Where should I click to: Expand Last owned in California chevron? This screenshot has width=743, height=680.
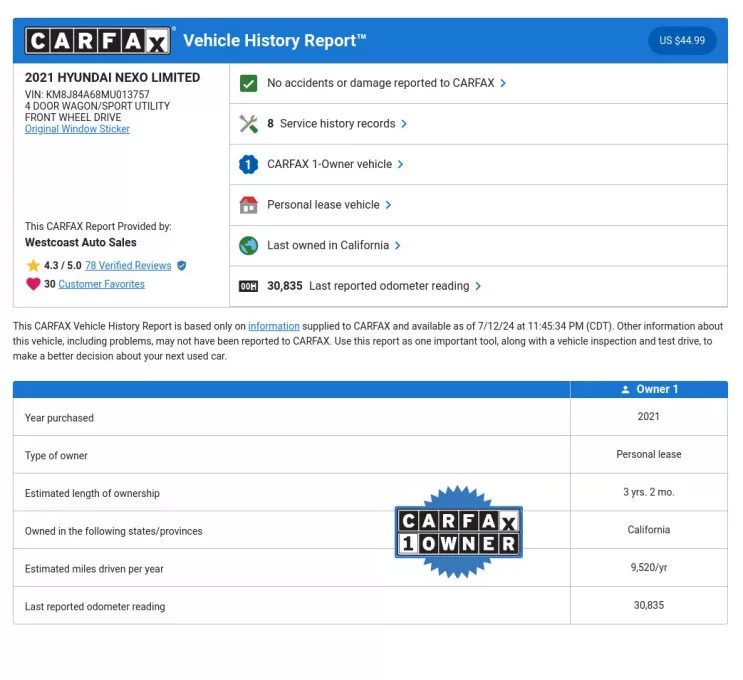(x=398, y=245)
